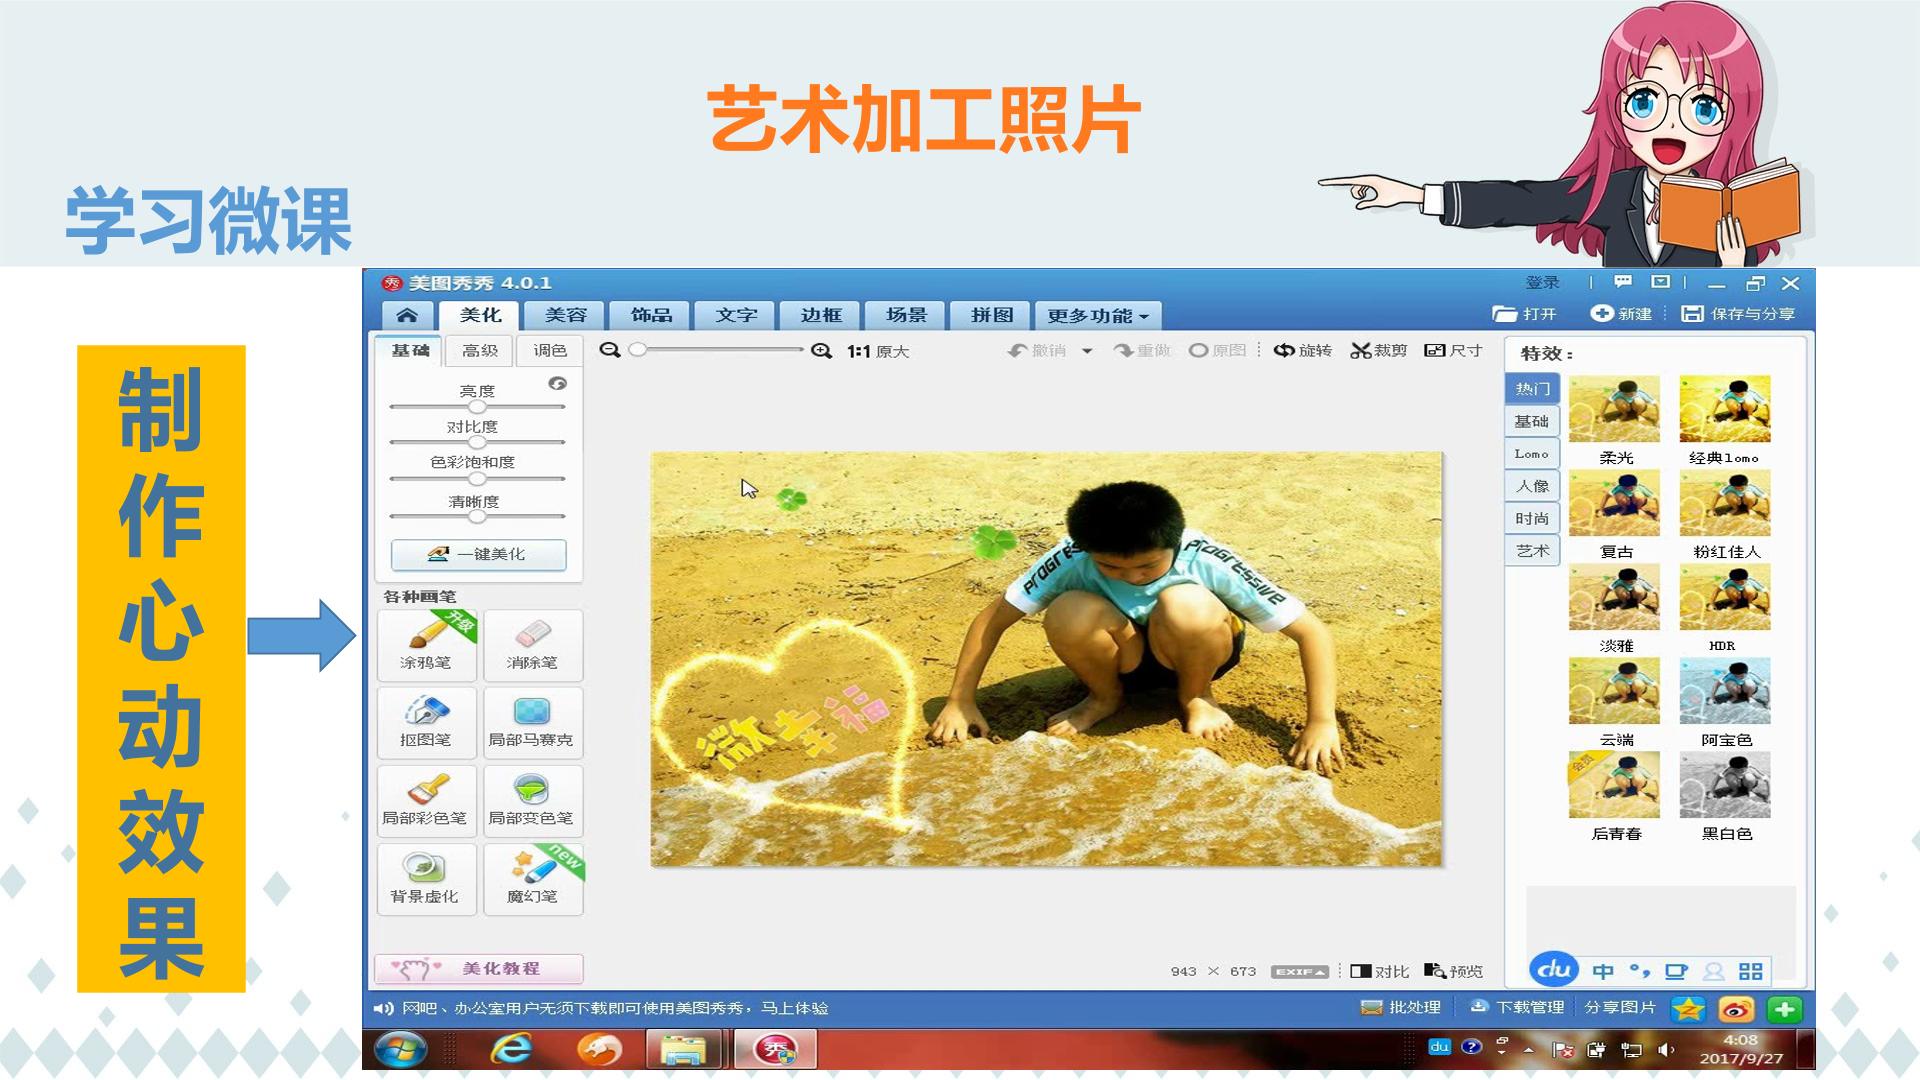Image resolution: width=1920 pixels, height=1080 pixels.
Task: Click the 亮度 brightness slider handle
Action: pyautogui.click(x=477, y=407)
